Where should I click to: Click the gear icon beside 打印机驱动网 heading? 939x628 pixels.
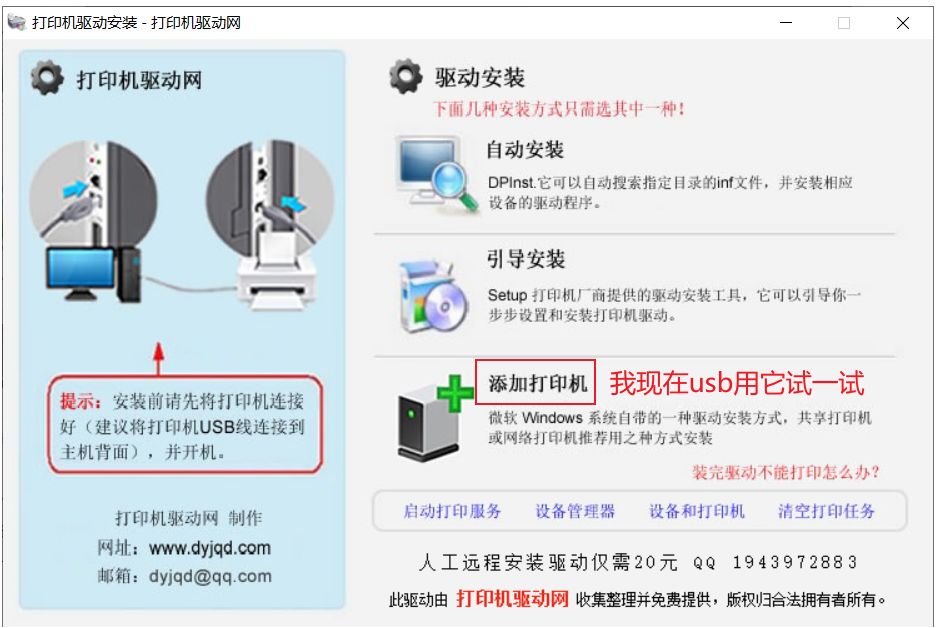47,78
